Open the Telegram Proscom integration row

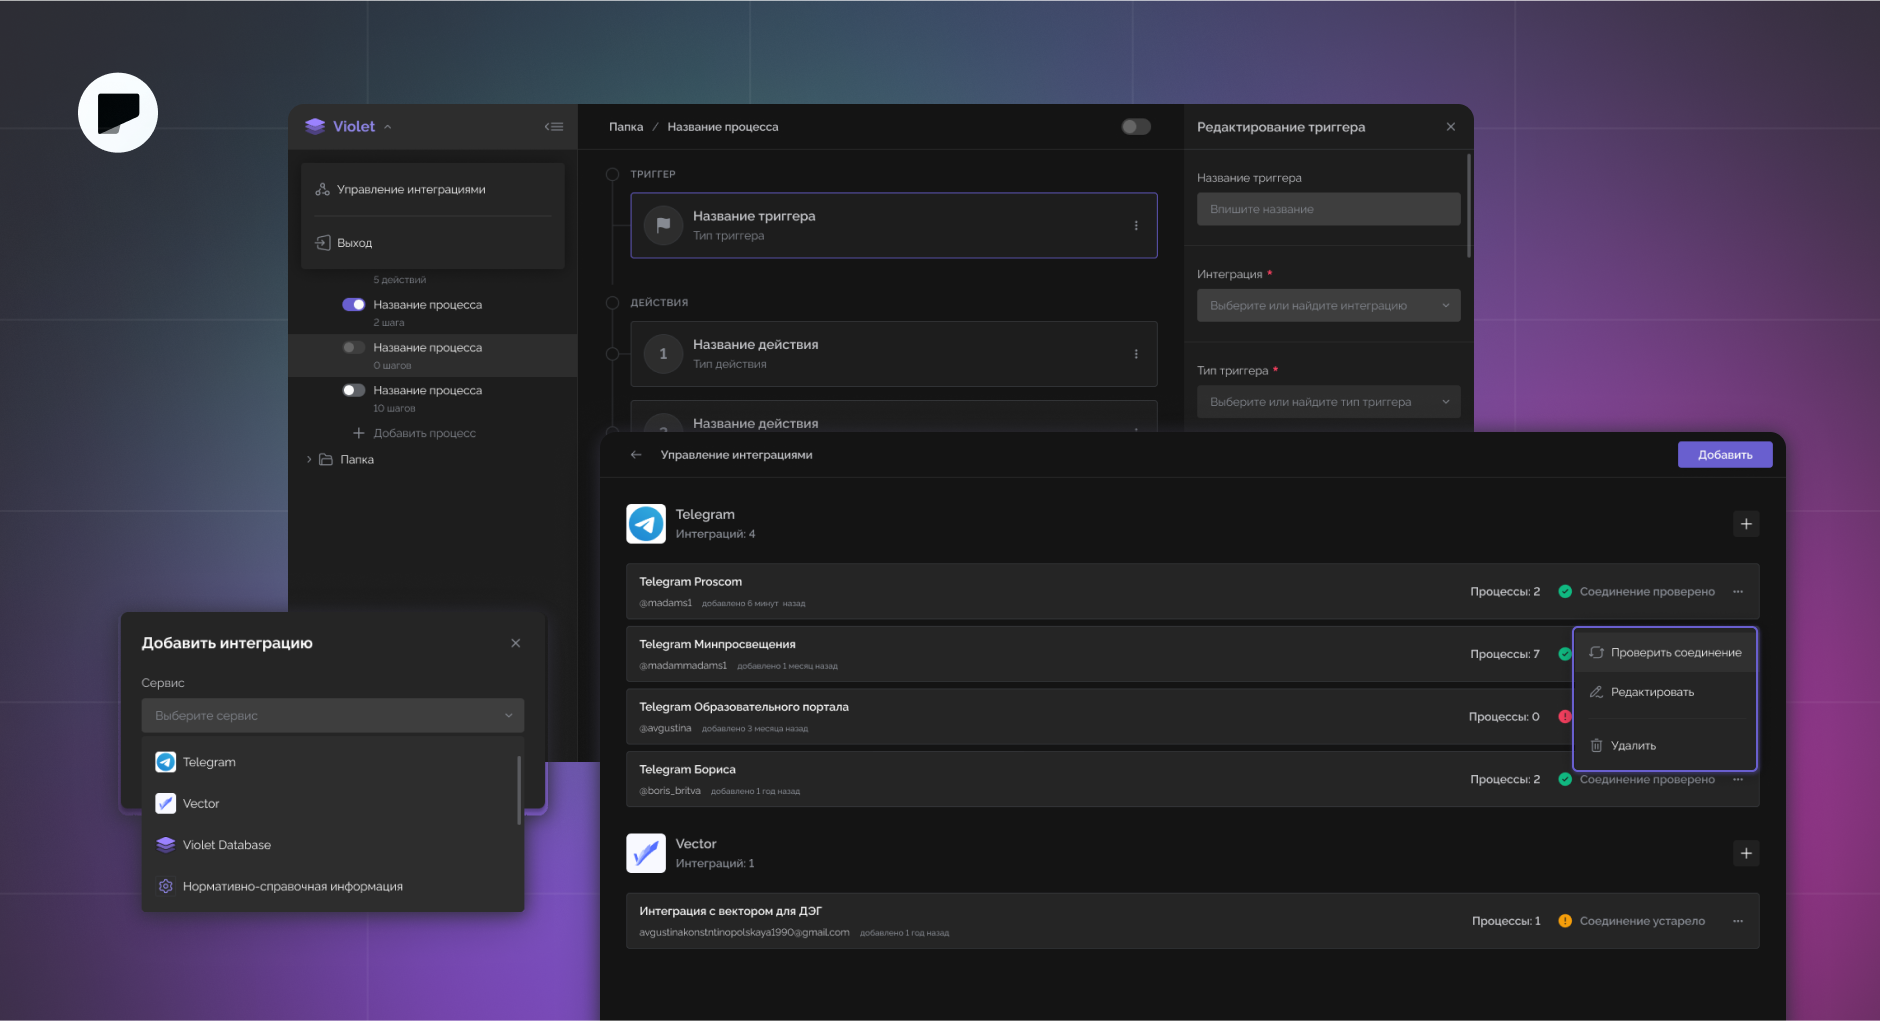1192,592
